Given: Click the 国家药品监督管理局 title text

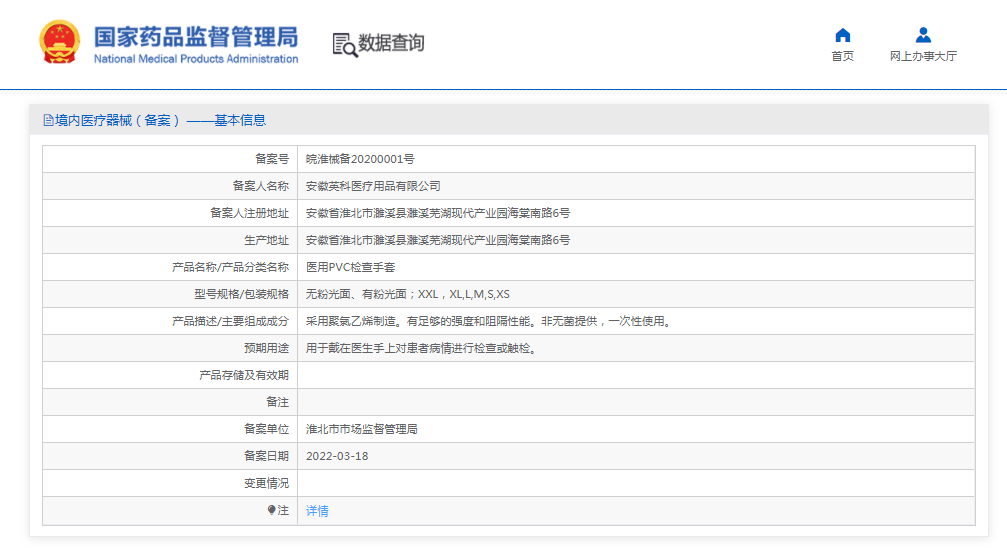Looking at the screenshot, I should 196,38.
